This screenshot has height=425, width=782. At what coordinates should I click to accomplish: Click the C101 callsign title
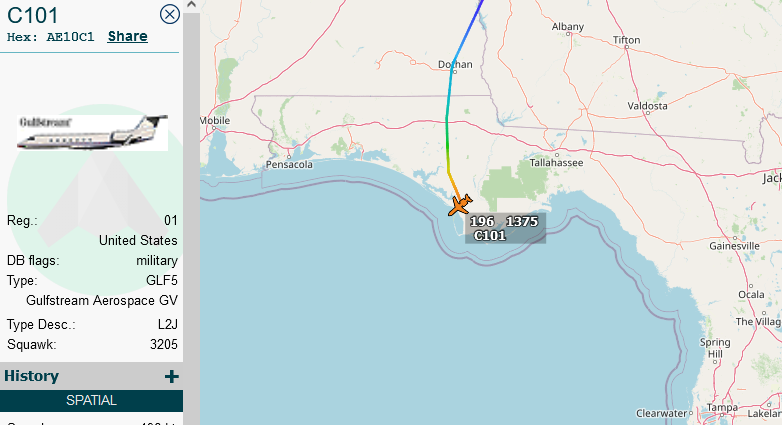point(32,15)
